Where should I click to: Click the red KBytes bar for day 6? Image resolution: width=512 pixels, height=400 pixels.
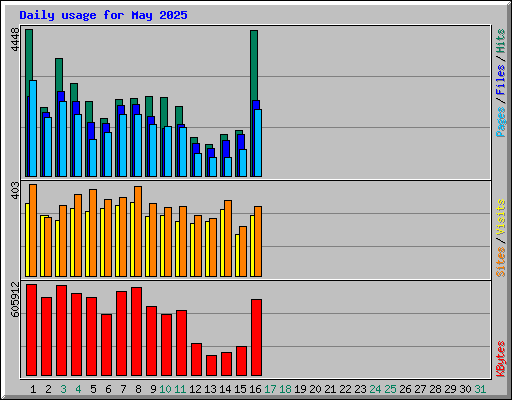106,345
